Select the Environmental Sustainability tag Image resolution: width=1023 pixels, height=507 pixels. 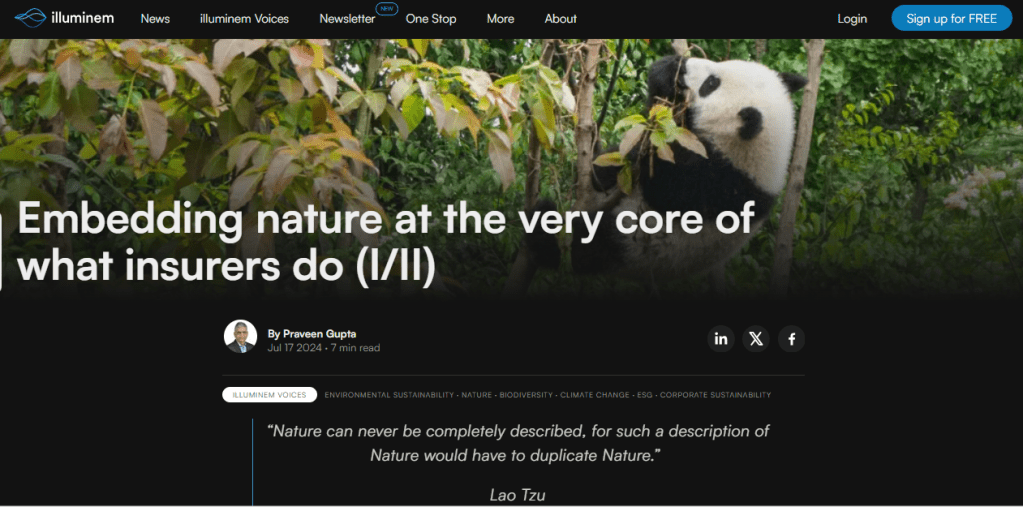click(x=389, y=395)
